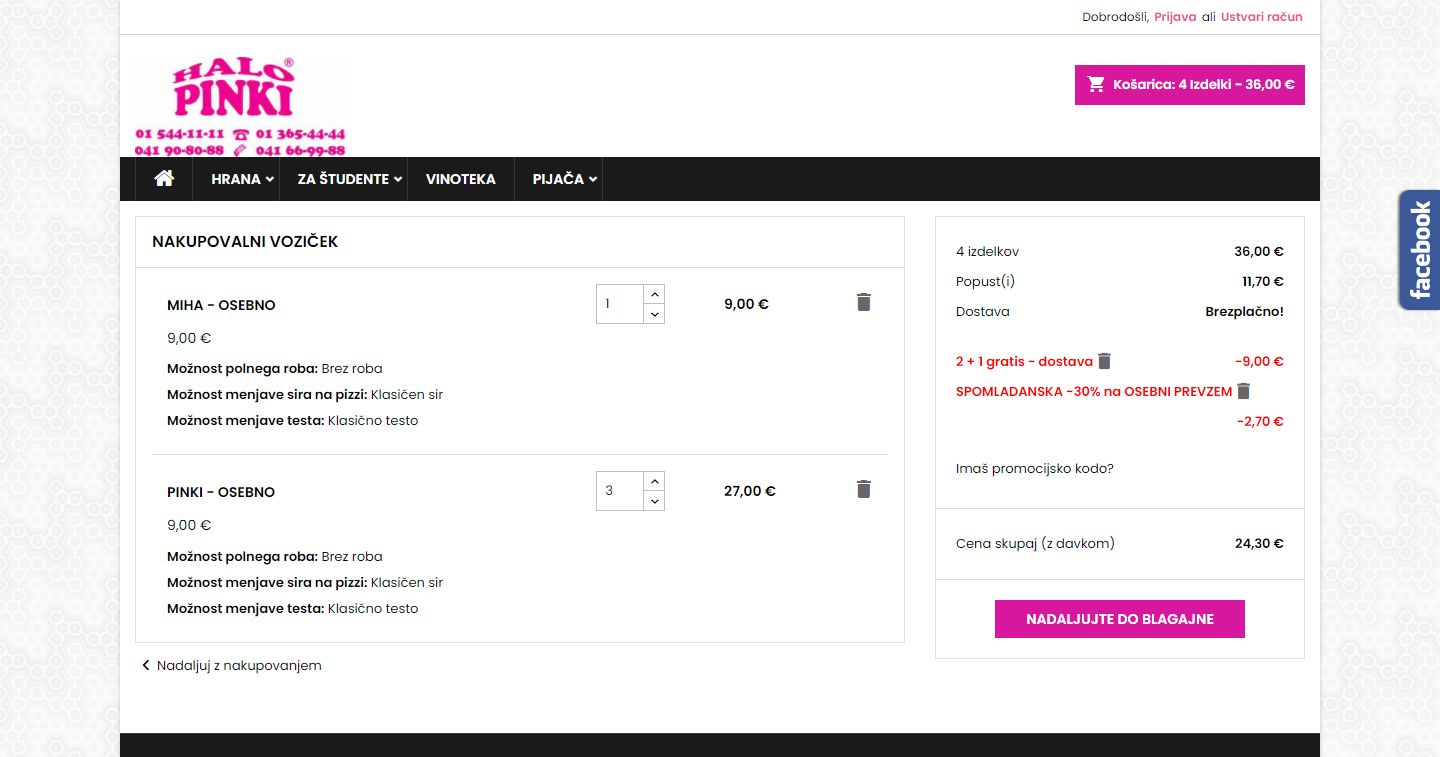Increase MIHA - OSEBNO quantity by one
1440x757 pixels.
click(654, 294)
